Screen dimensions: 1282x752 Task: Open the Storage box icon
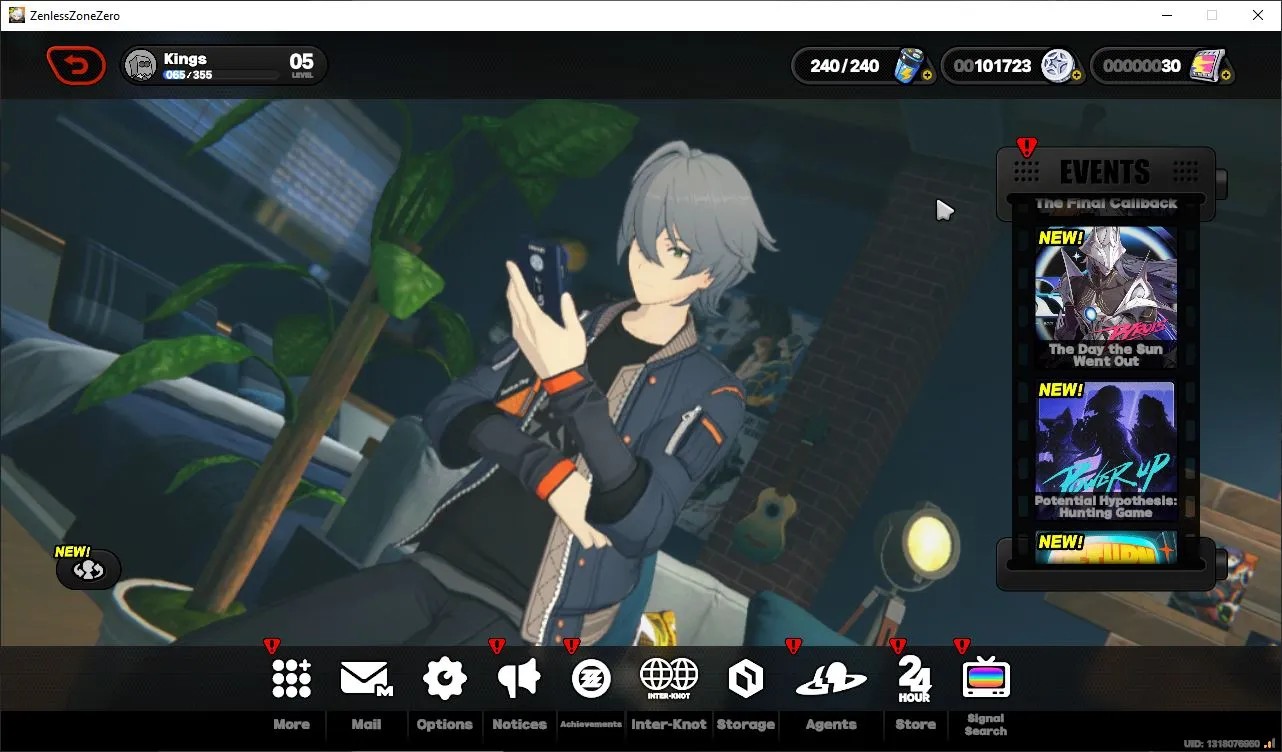pos(746,679)
